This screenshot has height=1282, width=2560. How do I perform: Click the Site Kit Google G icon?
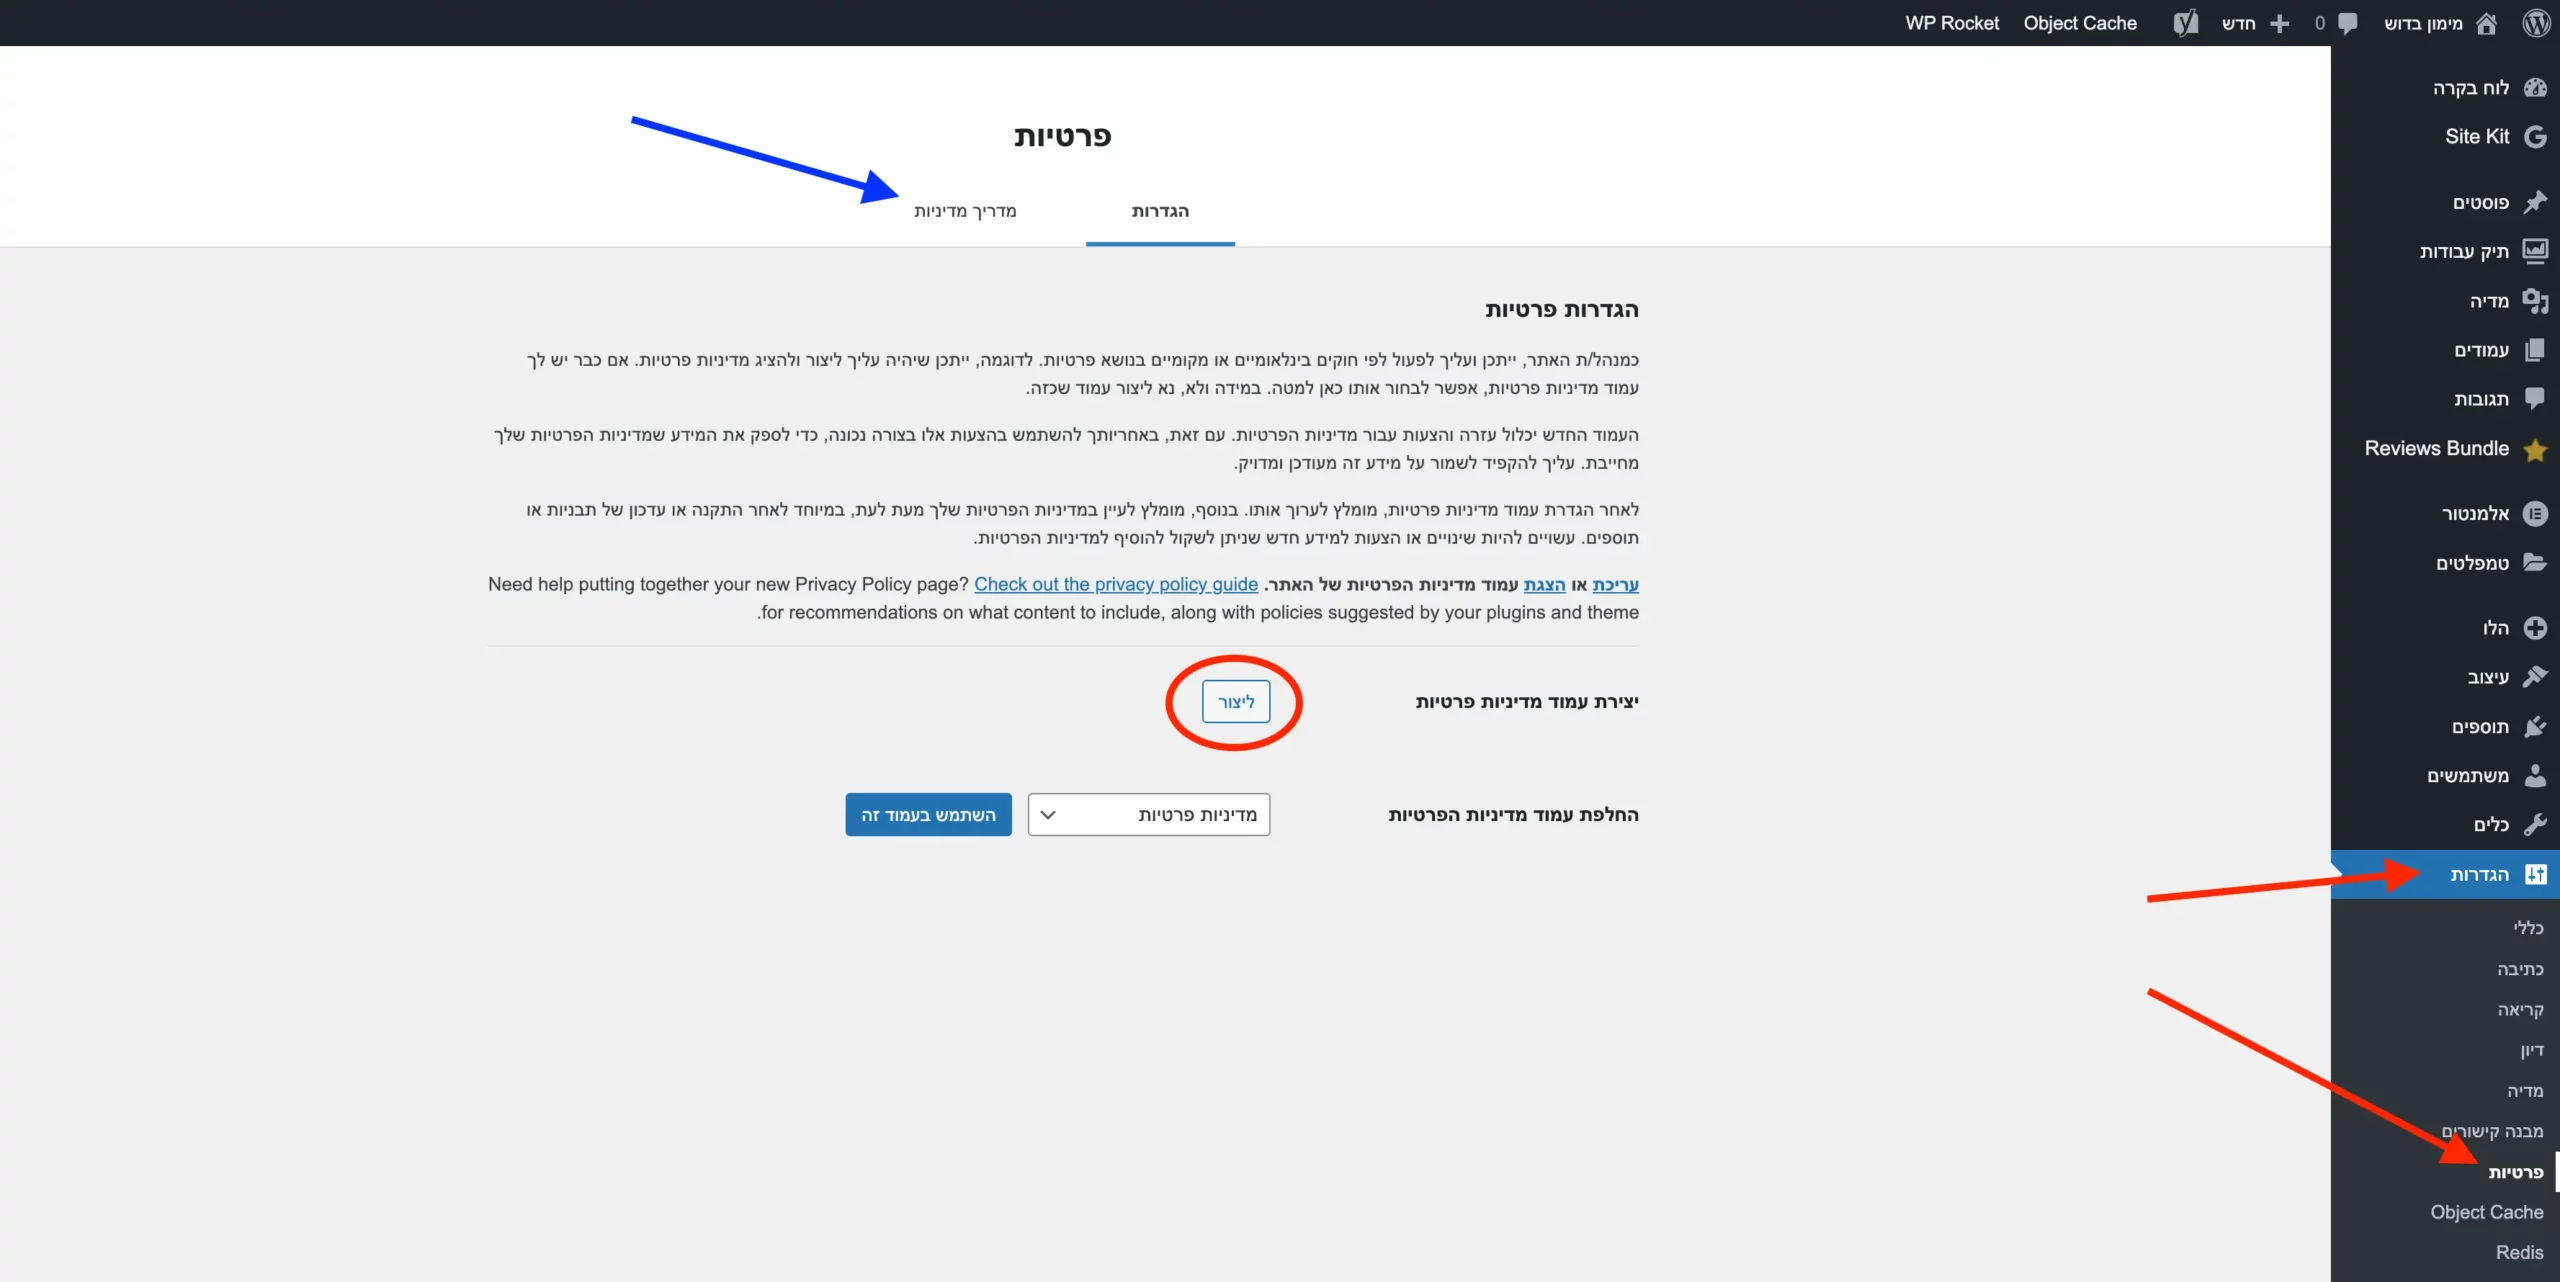coord(2535,137)
